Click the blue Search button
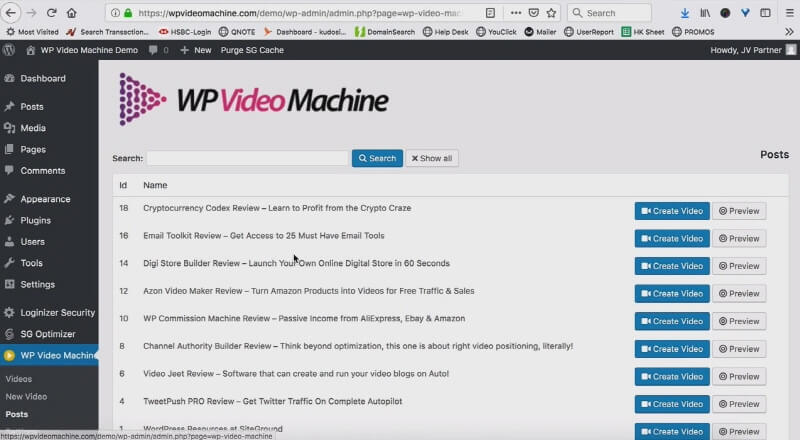Screen dimensions: 800x440 (x=377, y=158)
